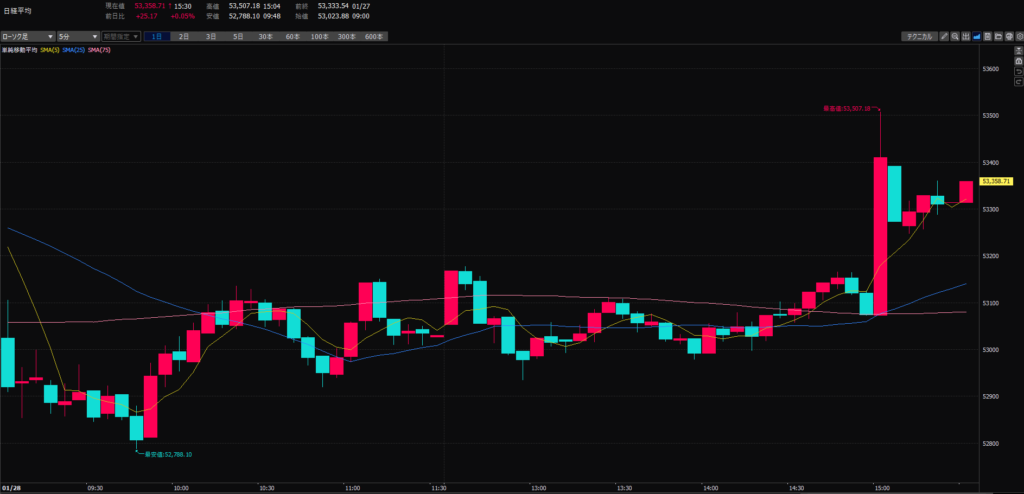Click the yellow current price label 53,358.71
The height and width of the screenshot is (494, 1024).
(998, 181)
